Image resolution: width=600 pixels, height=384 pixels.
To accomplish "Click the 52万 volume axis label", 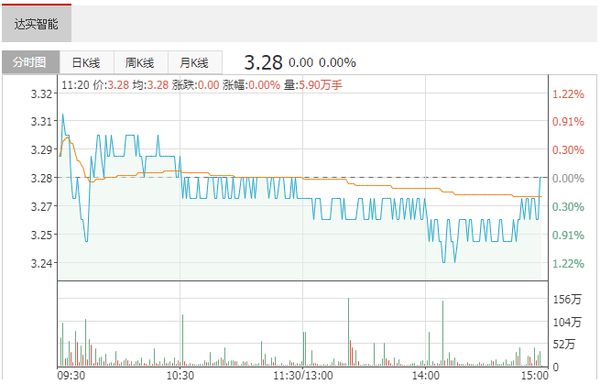I will click(x=564, y=344).
